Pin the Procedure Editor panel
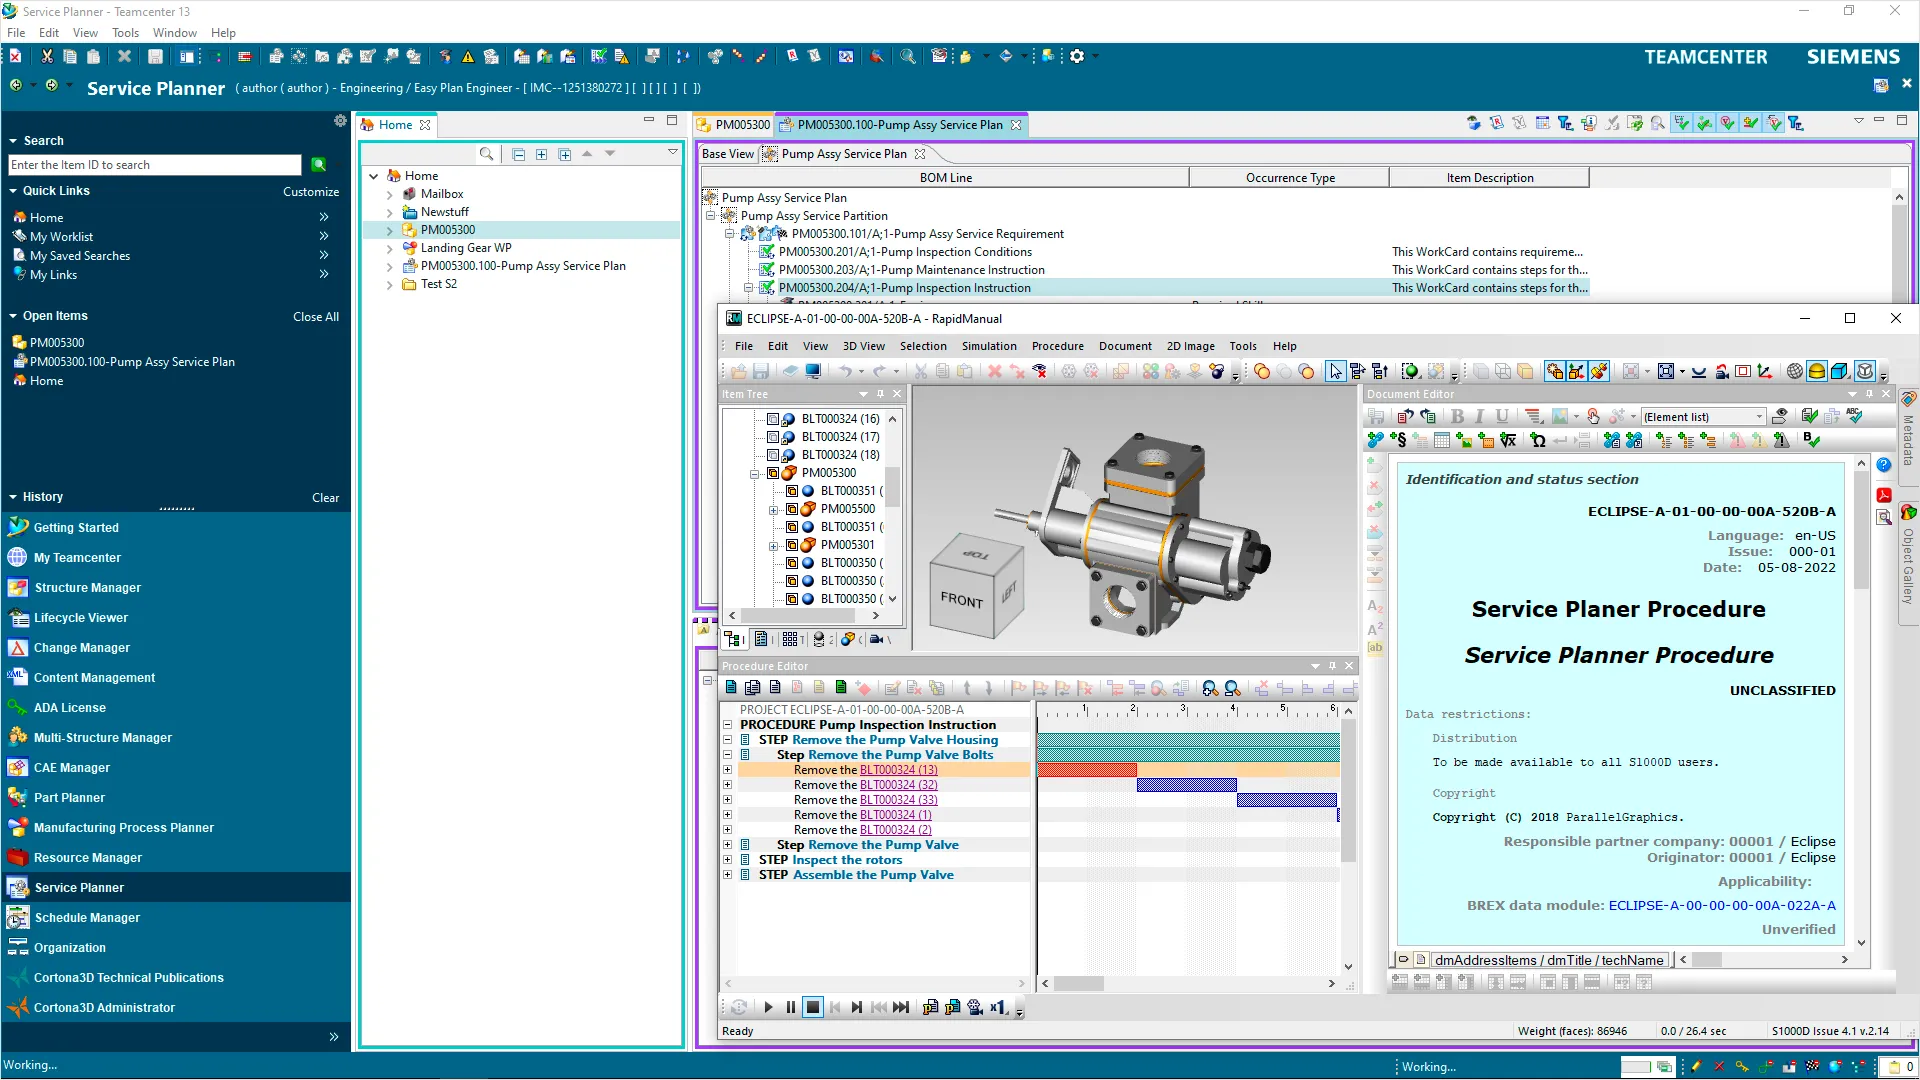This screenshot has height=1080, width=1920. [1332, 665]
